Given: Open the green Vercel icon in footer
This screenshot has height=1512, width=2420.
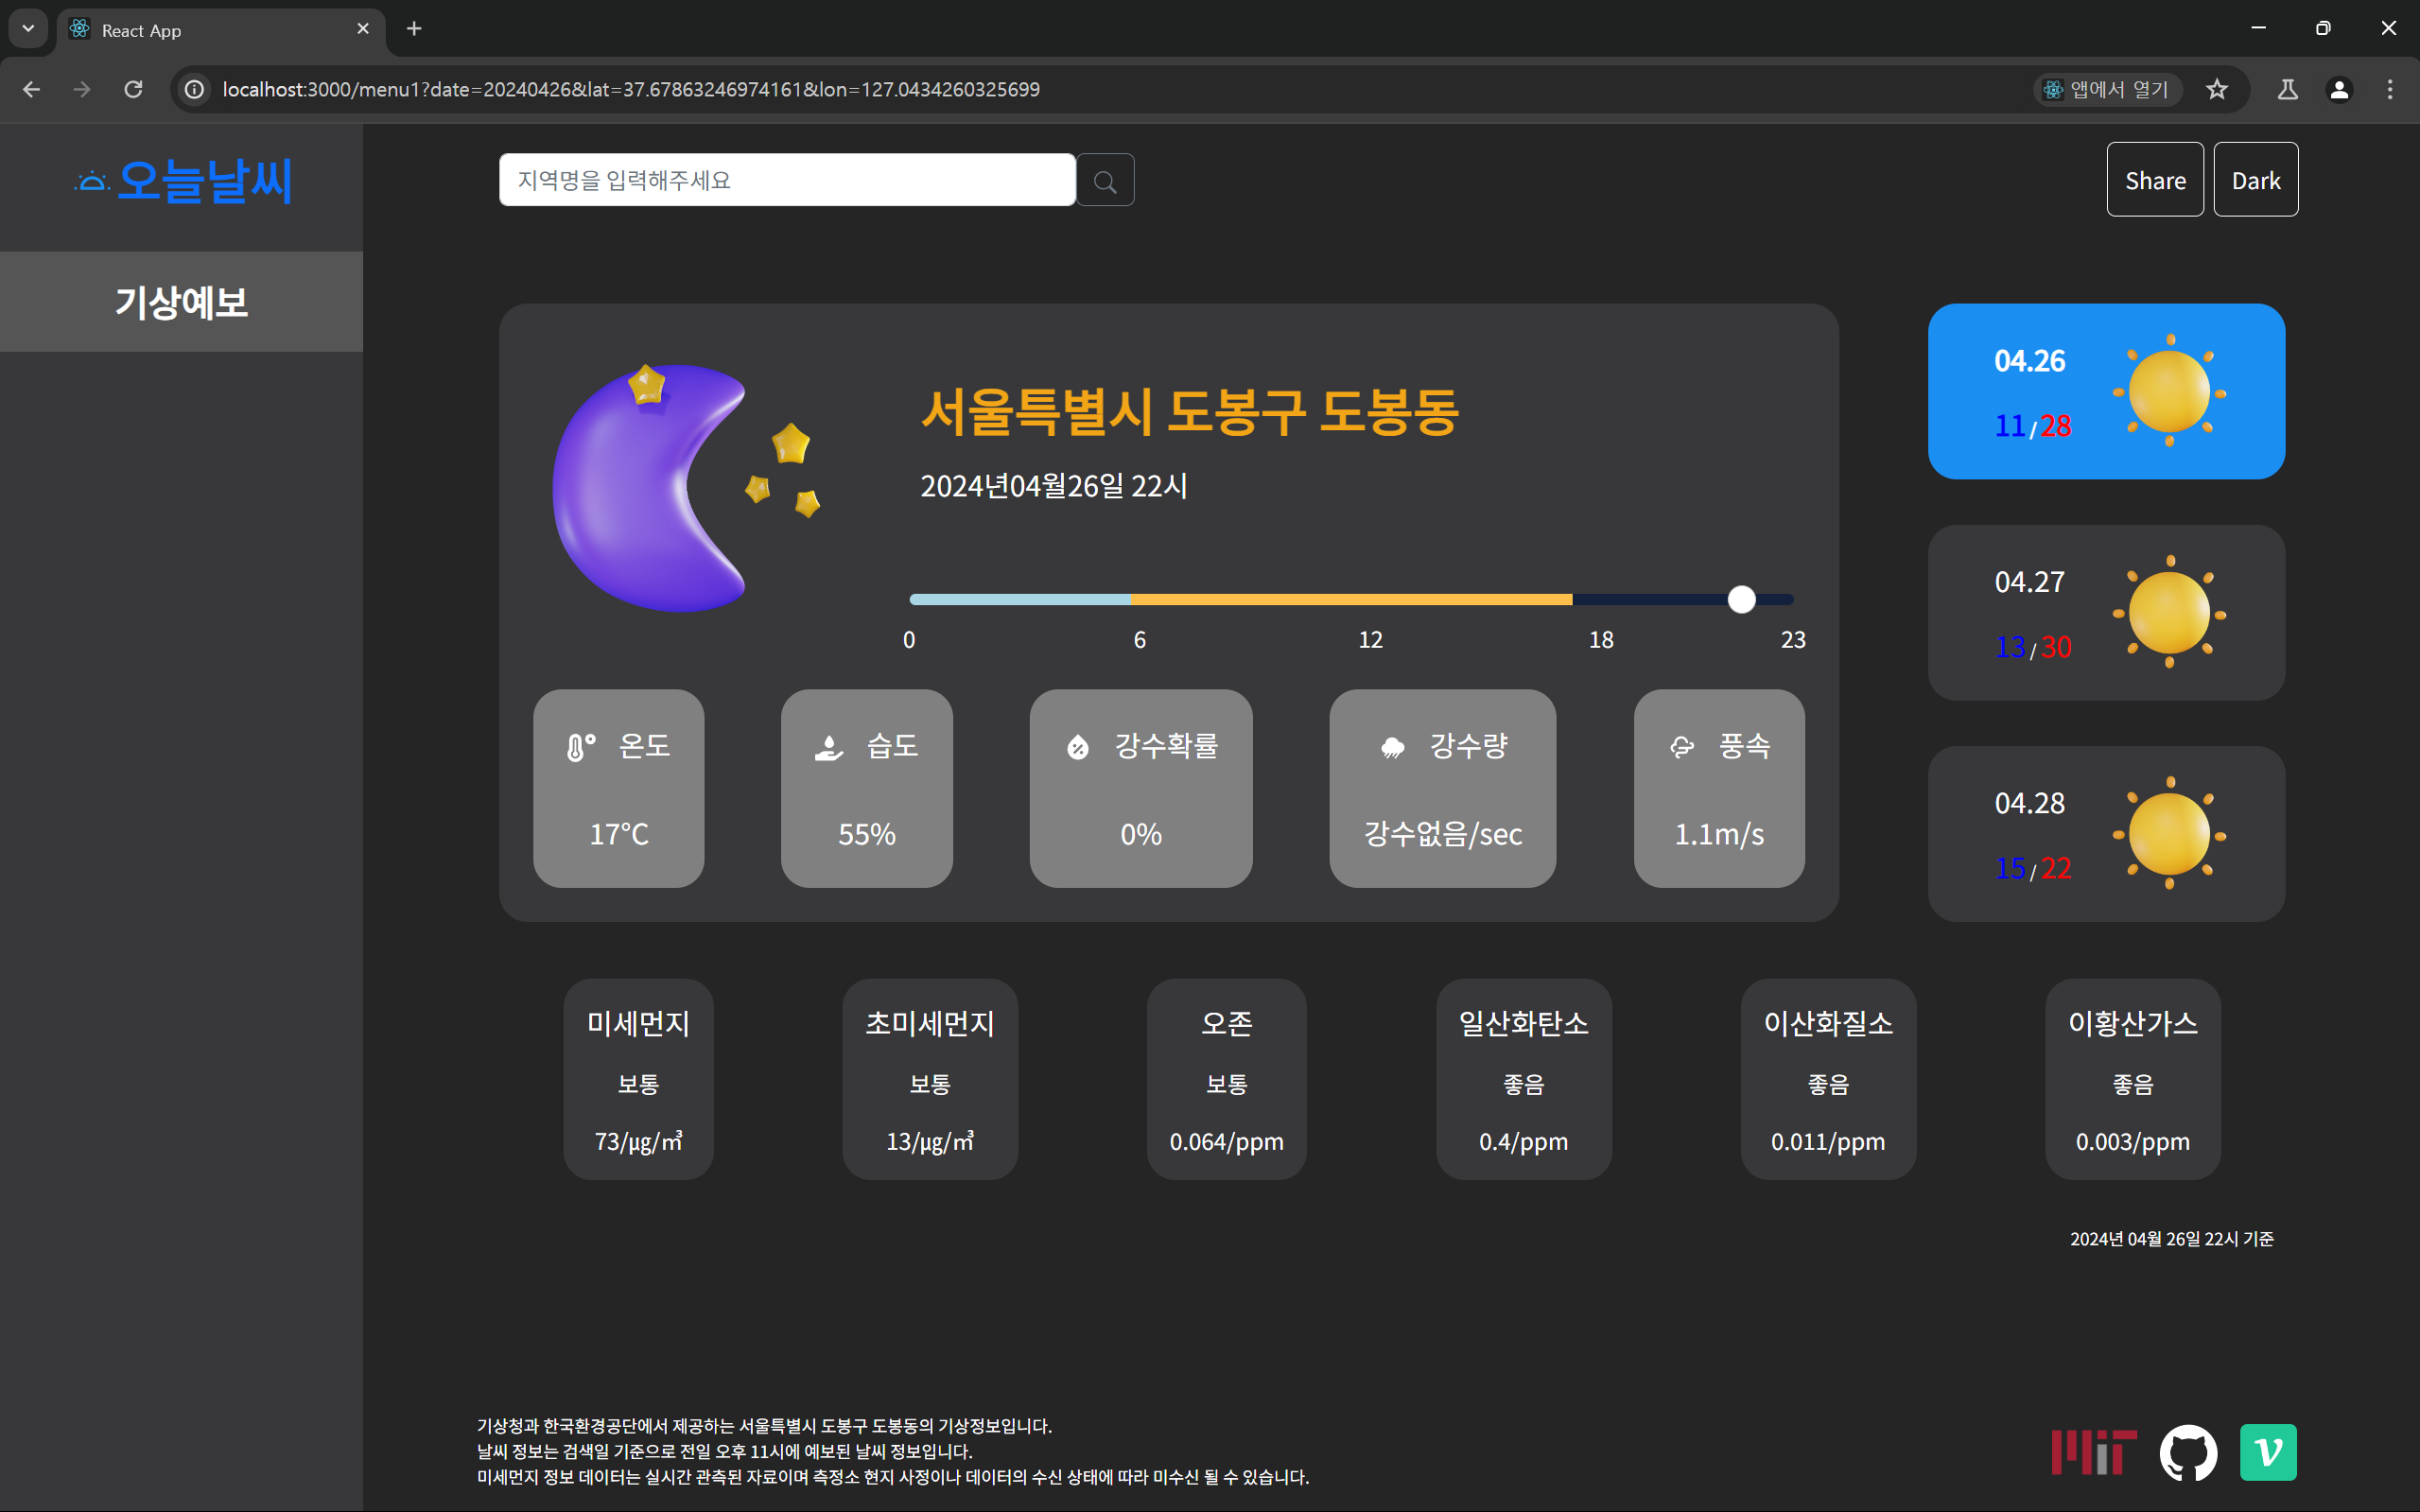Looking at the screenshot, I should click(2267, 1452).
